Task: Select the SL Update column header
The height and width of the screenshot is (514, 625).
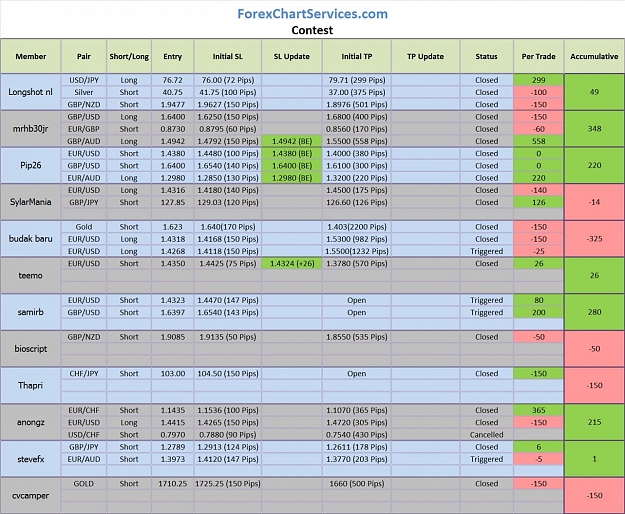Action: (x=292, y=56)
